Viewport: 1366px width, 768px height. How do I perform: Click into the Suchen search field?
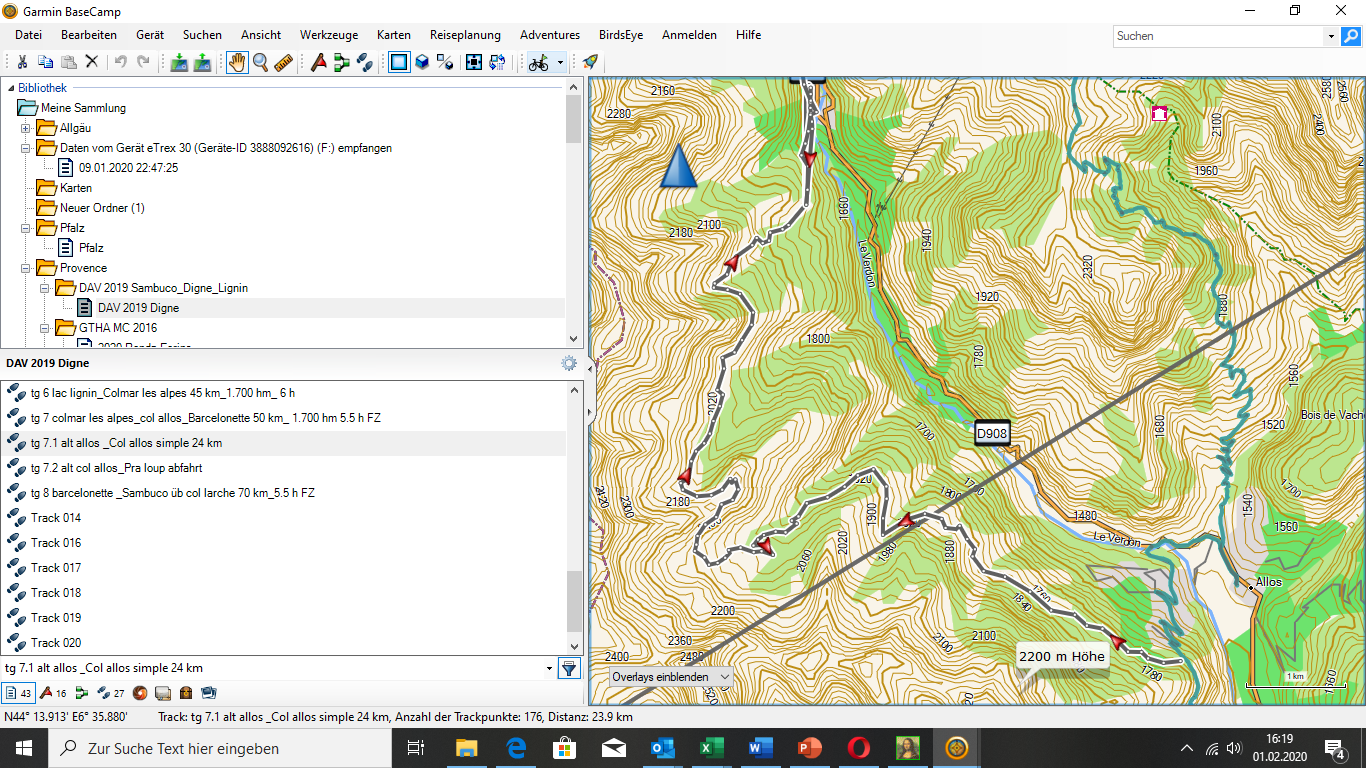tap(1219, 36)
